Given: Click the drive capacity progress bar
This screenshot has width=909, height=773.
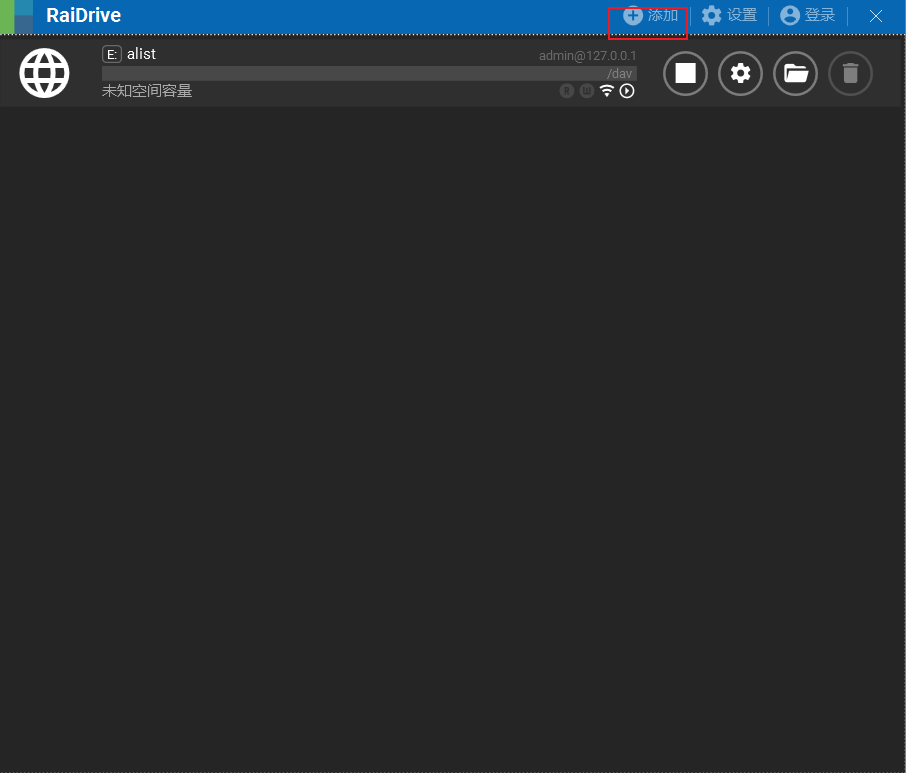Looking at the screenshot, I should tap(370, 72).
